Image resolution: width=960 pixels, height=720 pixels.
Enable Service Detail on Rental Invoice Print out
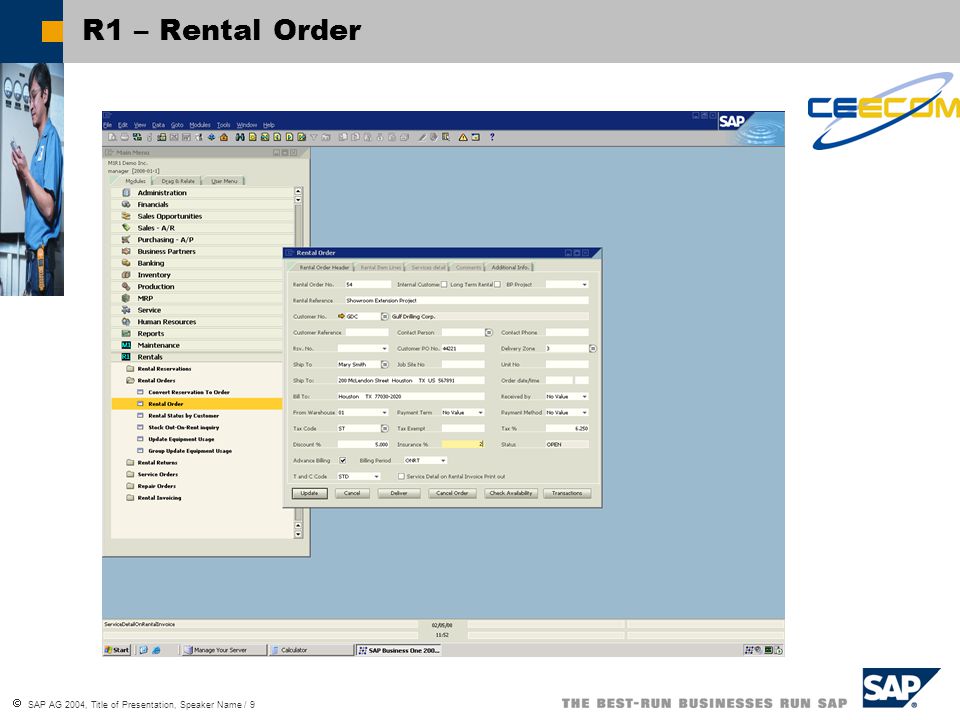pyautogui.click(x=402, y=476)
